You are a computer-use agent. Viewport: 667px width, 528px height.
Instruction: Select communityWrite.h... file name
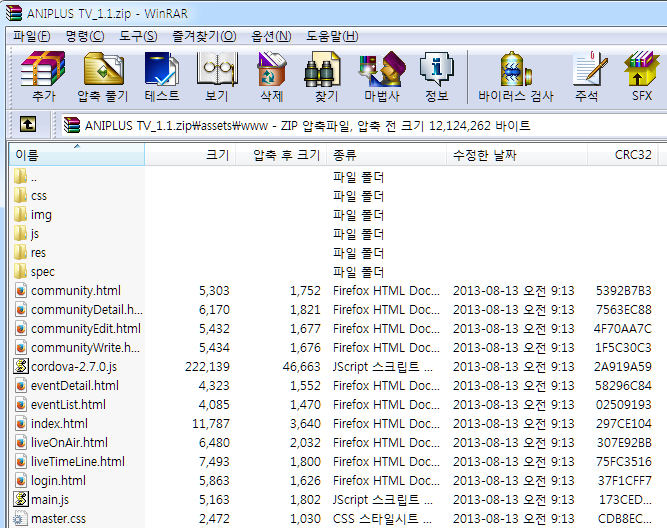pyautogui.click(x=85, y=348)
